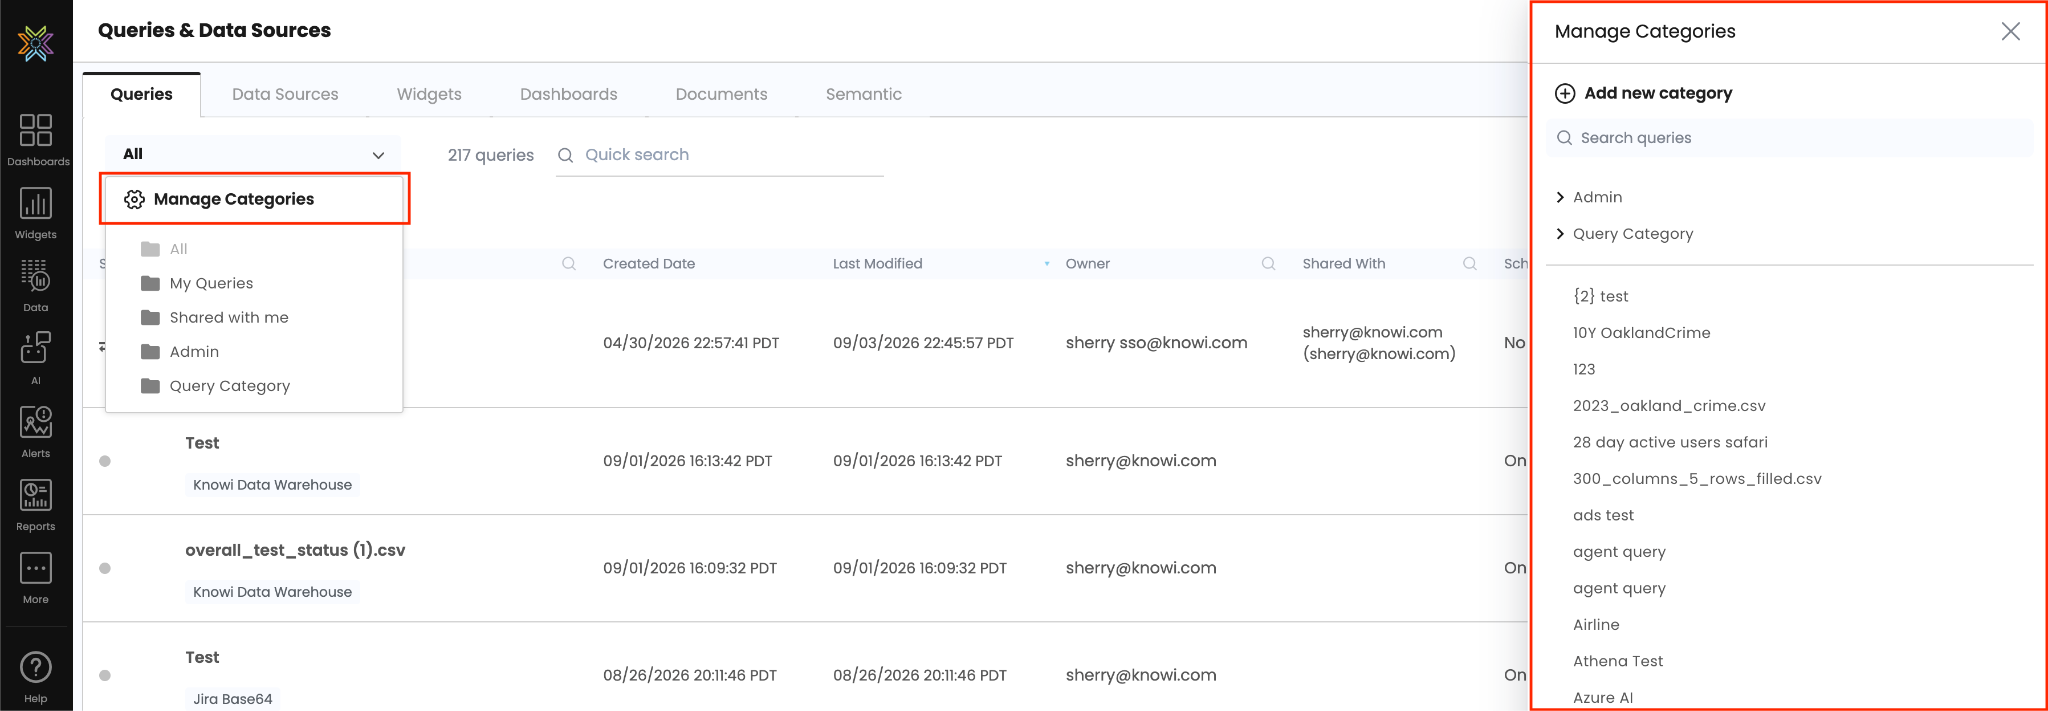The image size is (2048, 711).
Task: Go to Data section in sidebar
Action: [x=36, y=285]
